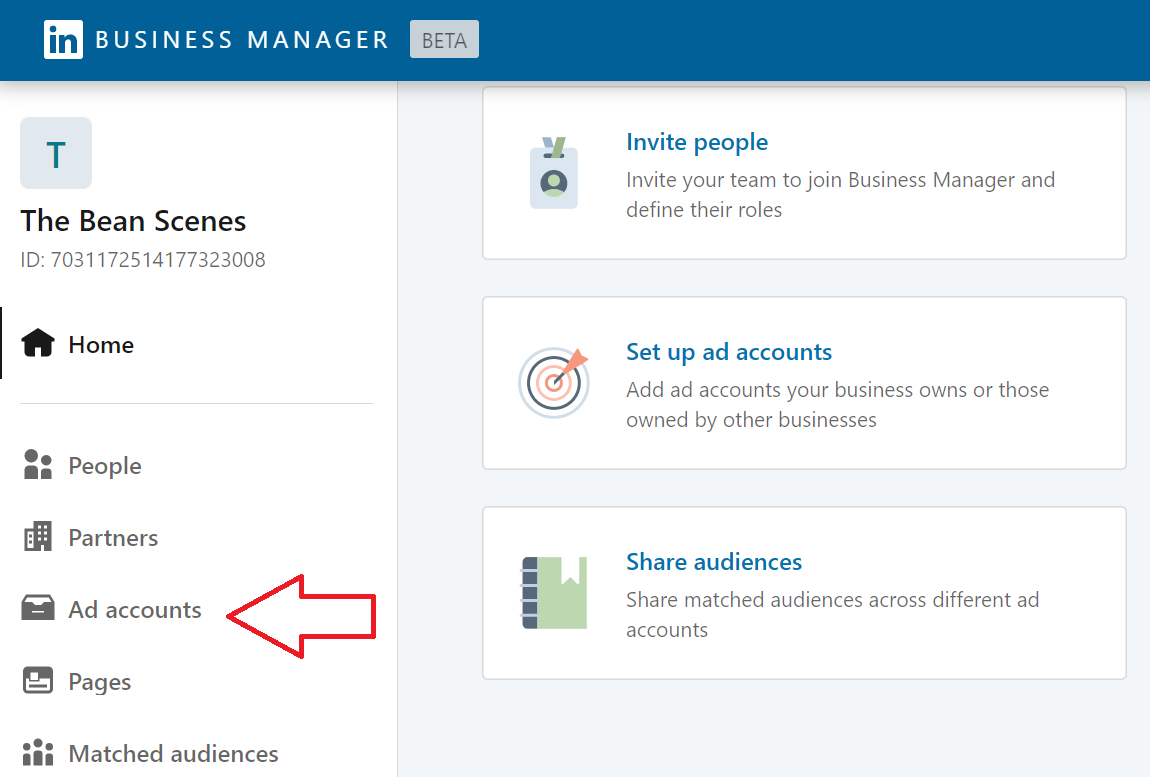The height and width of the screenshot is (777, 1150).
Task: Click The Bean Scenes business name
Action: coord(133,221)
